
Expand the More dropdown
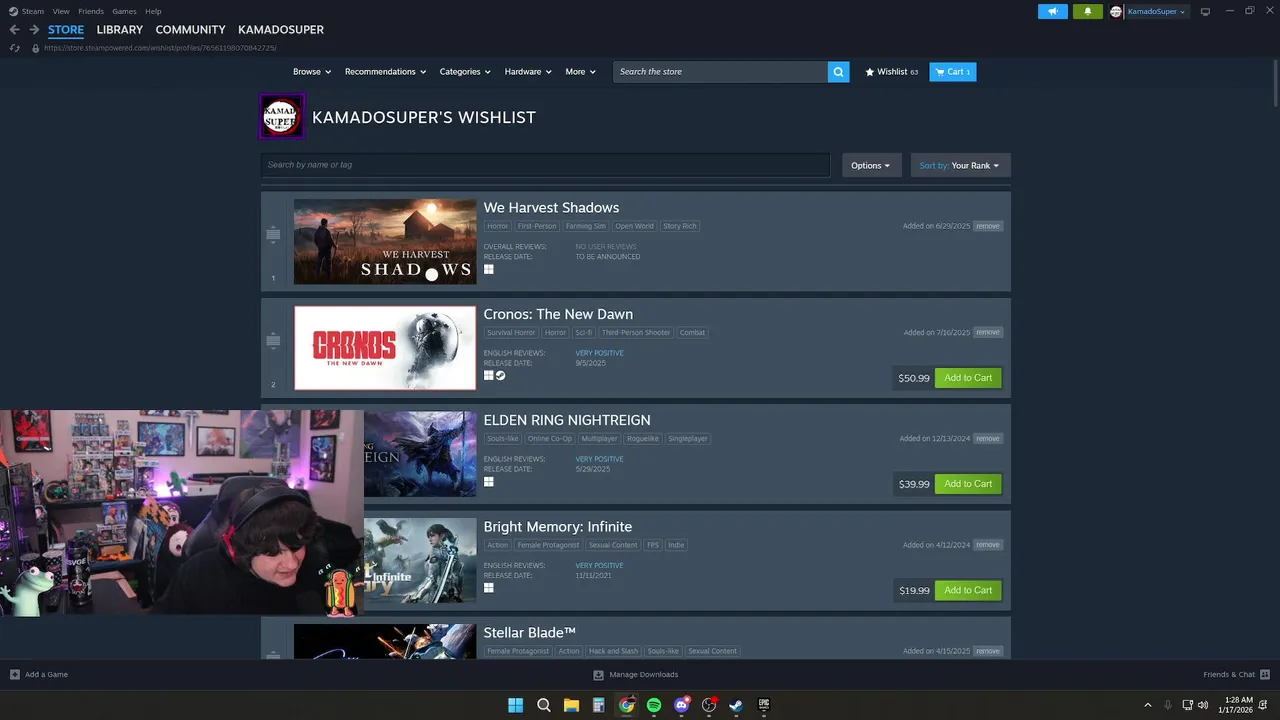pos(580,72)
